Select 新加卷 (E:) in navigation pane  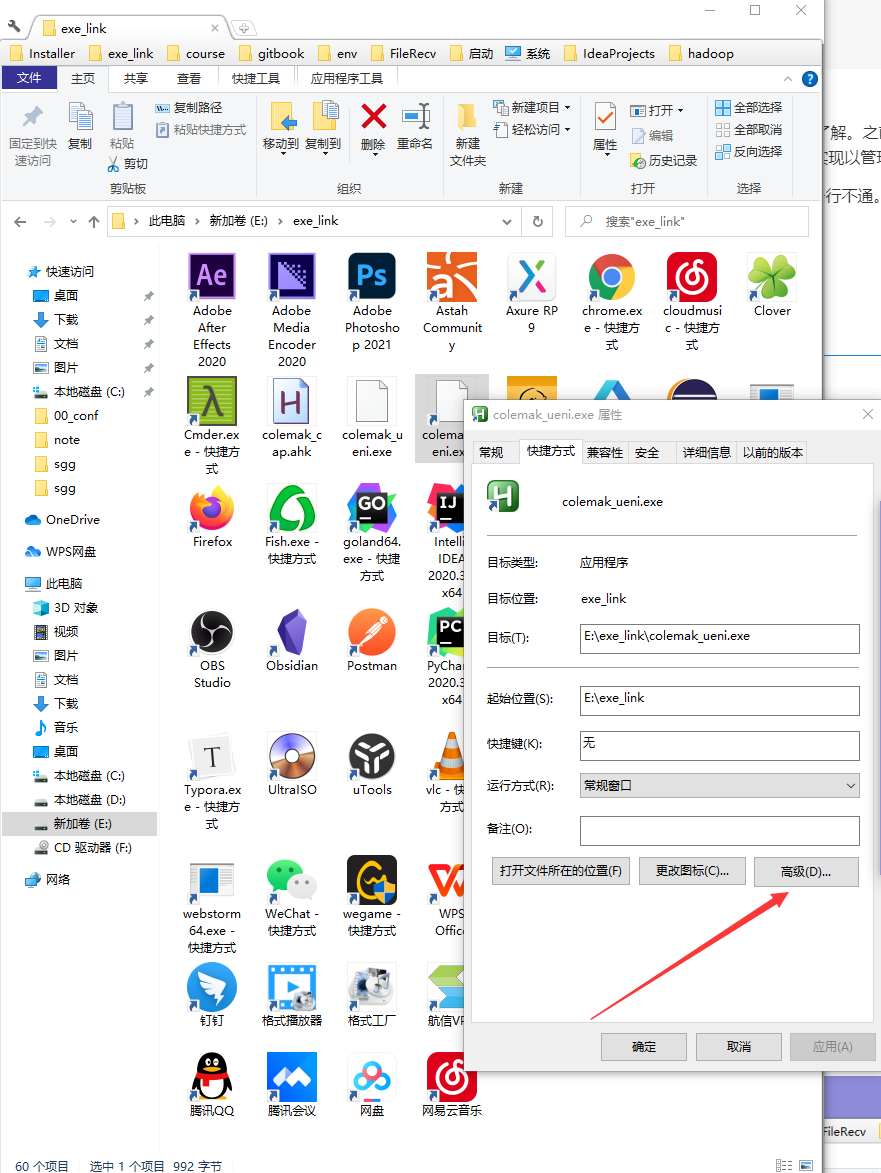pos(80,824)
